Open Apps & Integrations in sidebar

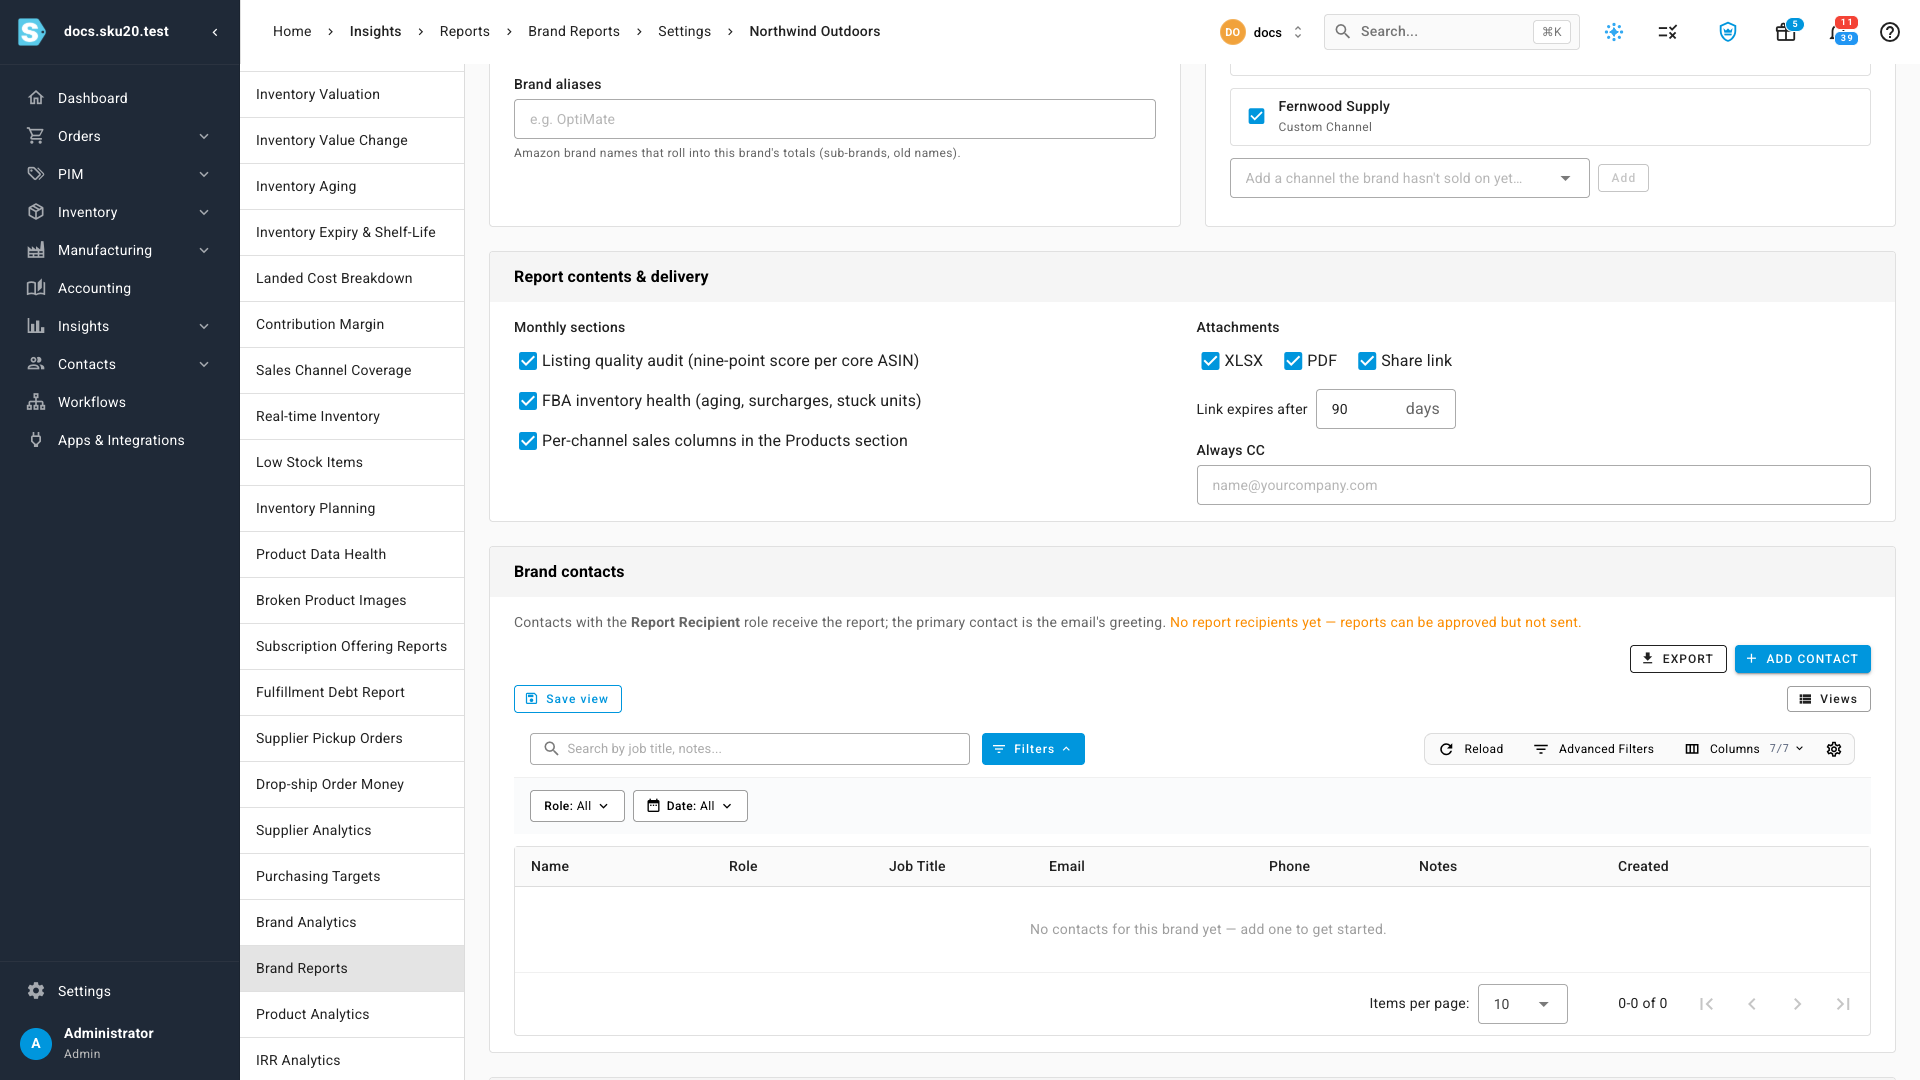click(120, 440)
